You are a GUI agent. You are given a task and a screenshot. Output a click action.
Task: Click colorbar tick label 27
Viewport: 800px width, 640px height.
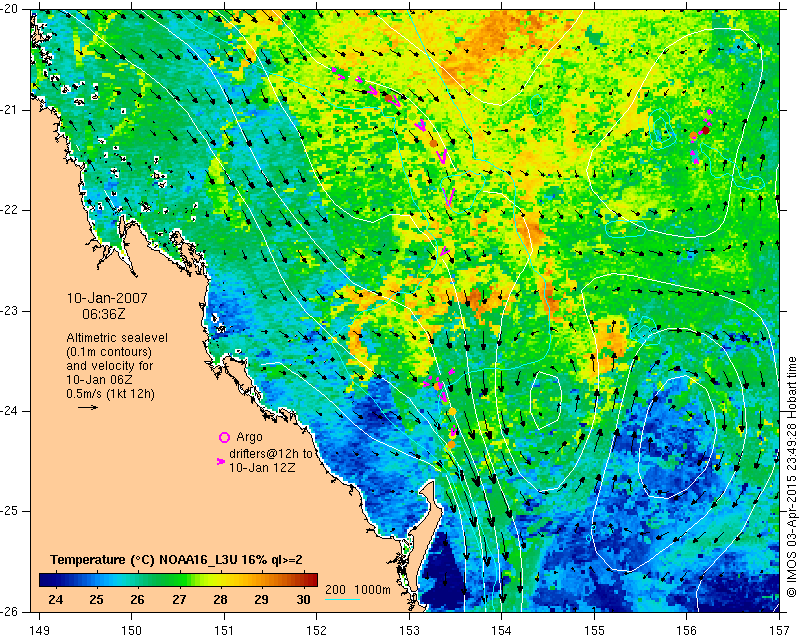[179, 600]
